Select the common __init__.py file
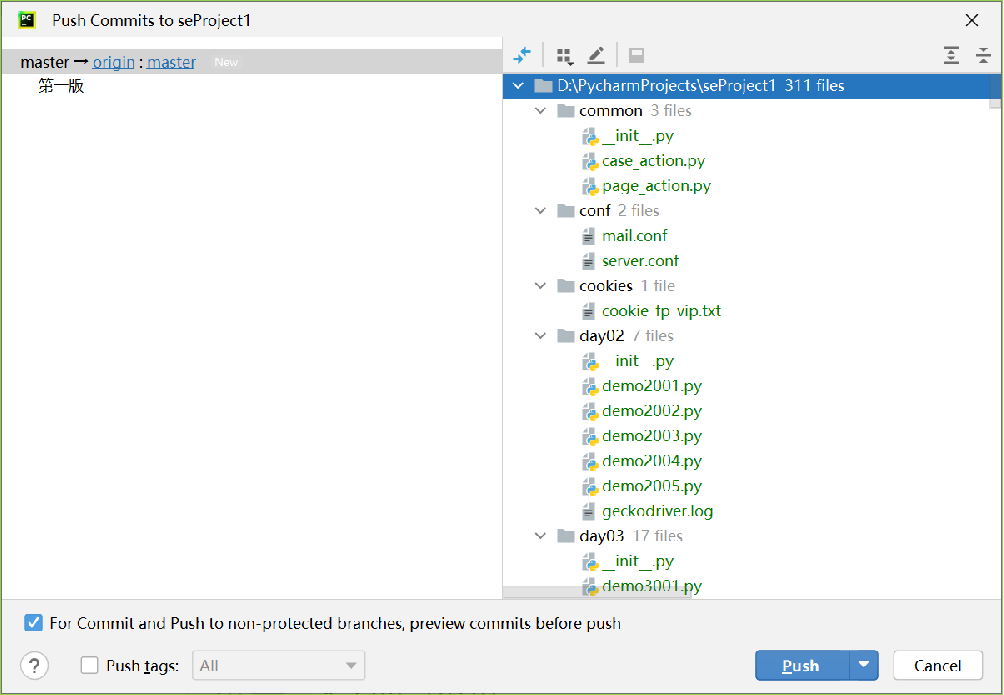1004x695 pixels. click(638, 136)
